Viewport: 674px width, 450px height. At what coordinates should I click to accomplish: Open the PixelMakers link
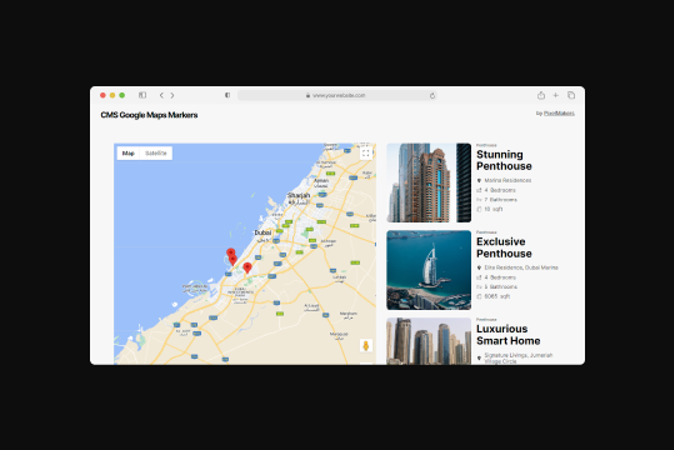[559, 113]
